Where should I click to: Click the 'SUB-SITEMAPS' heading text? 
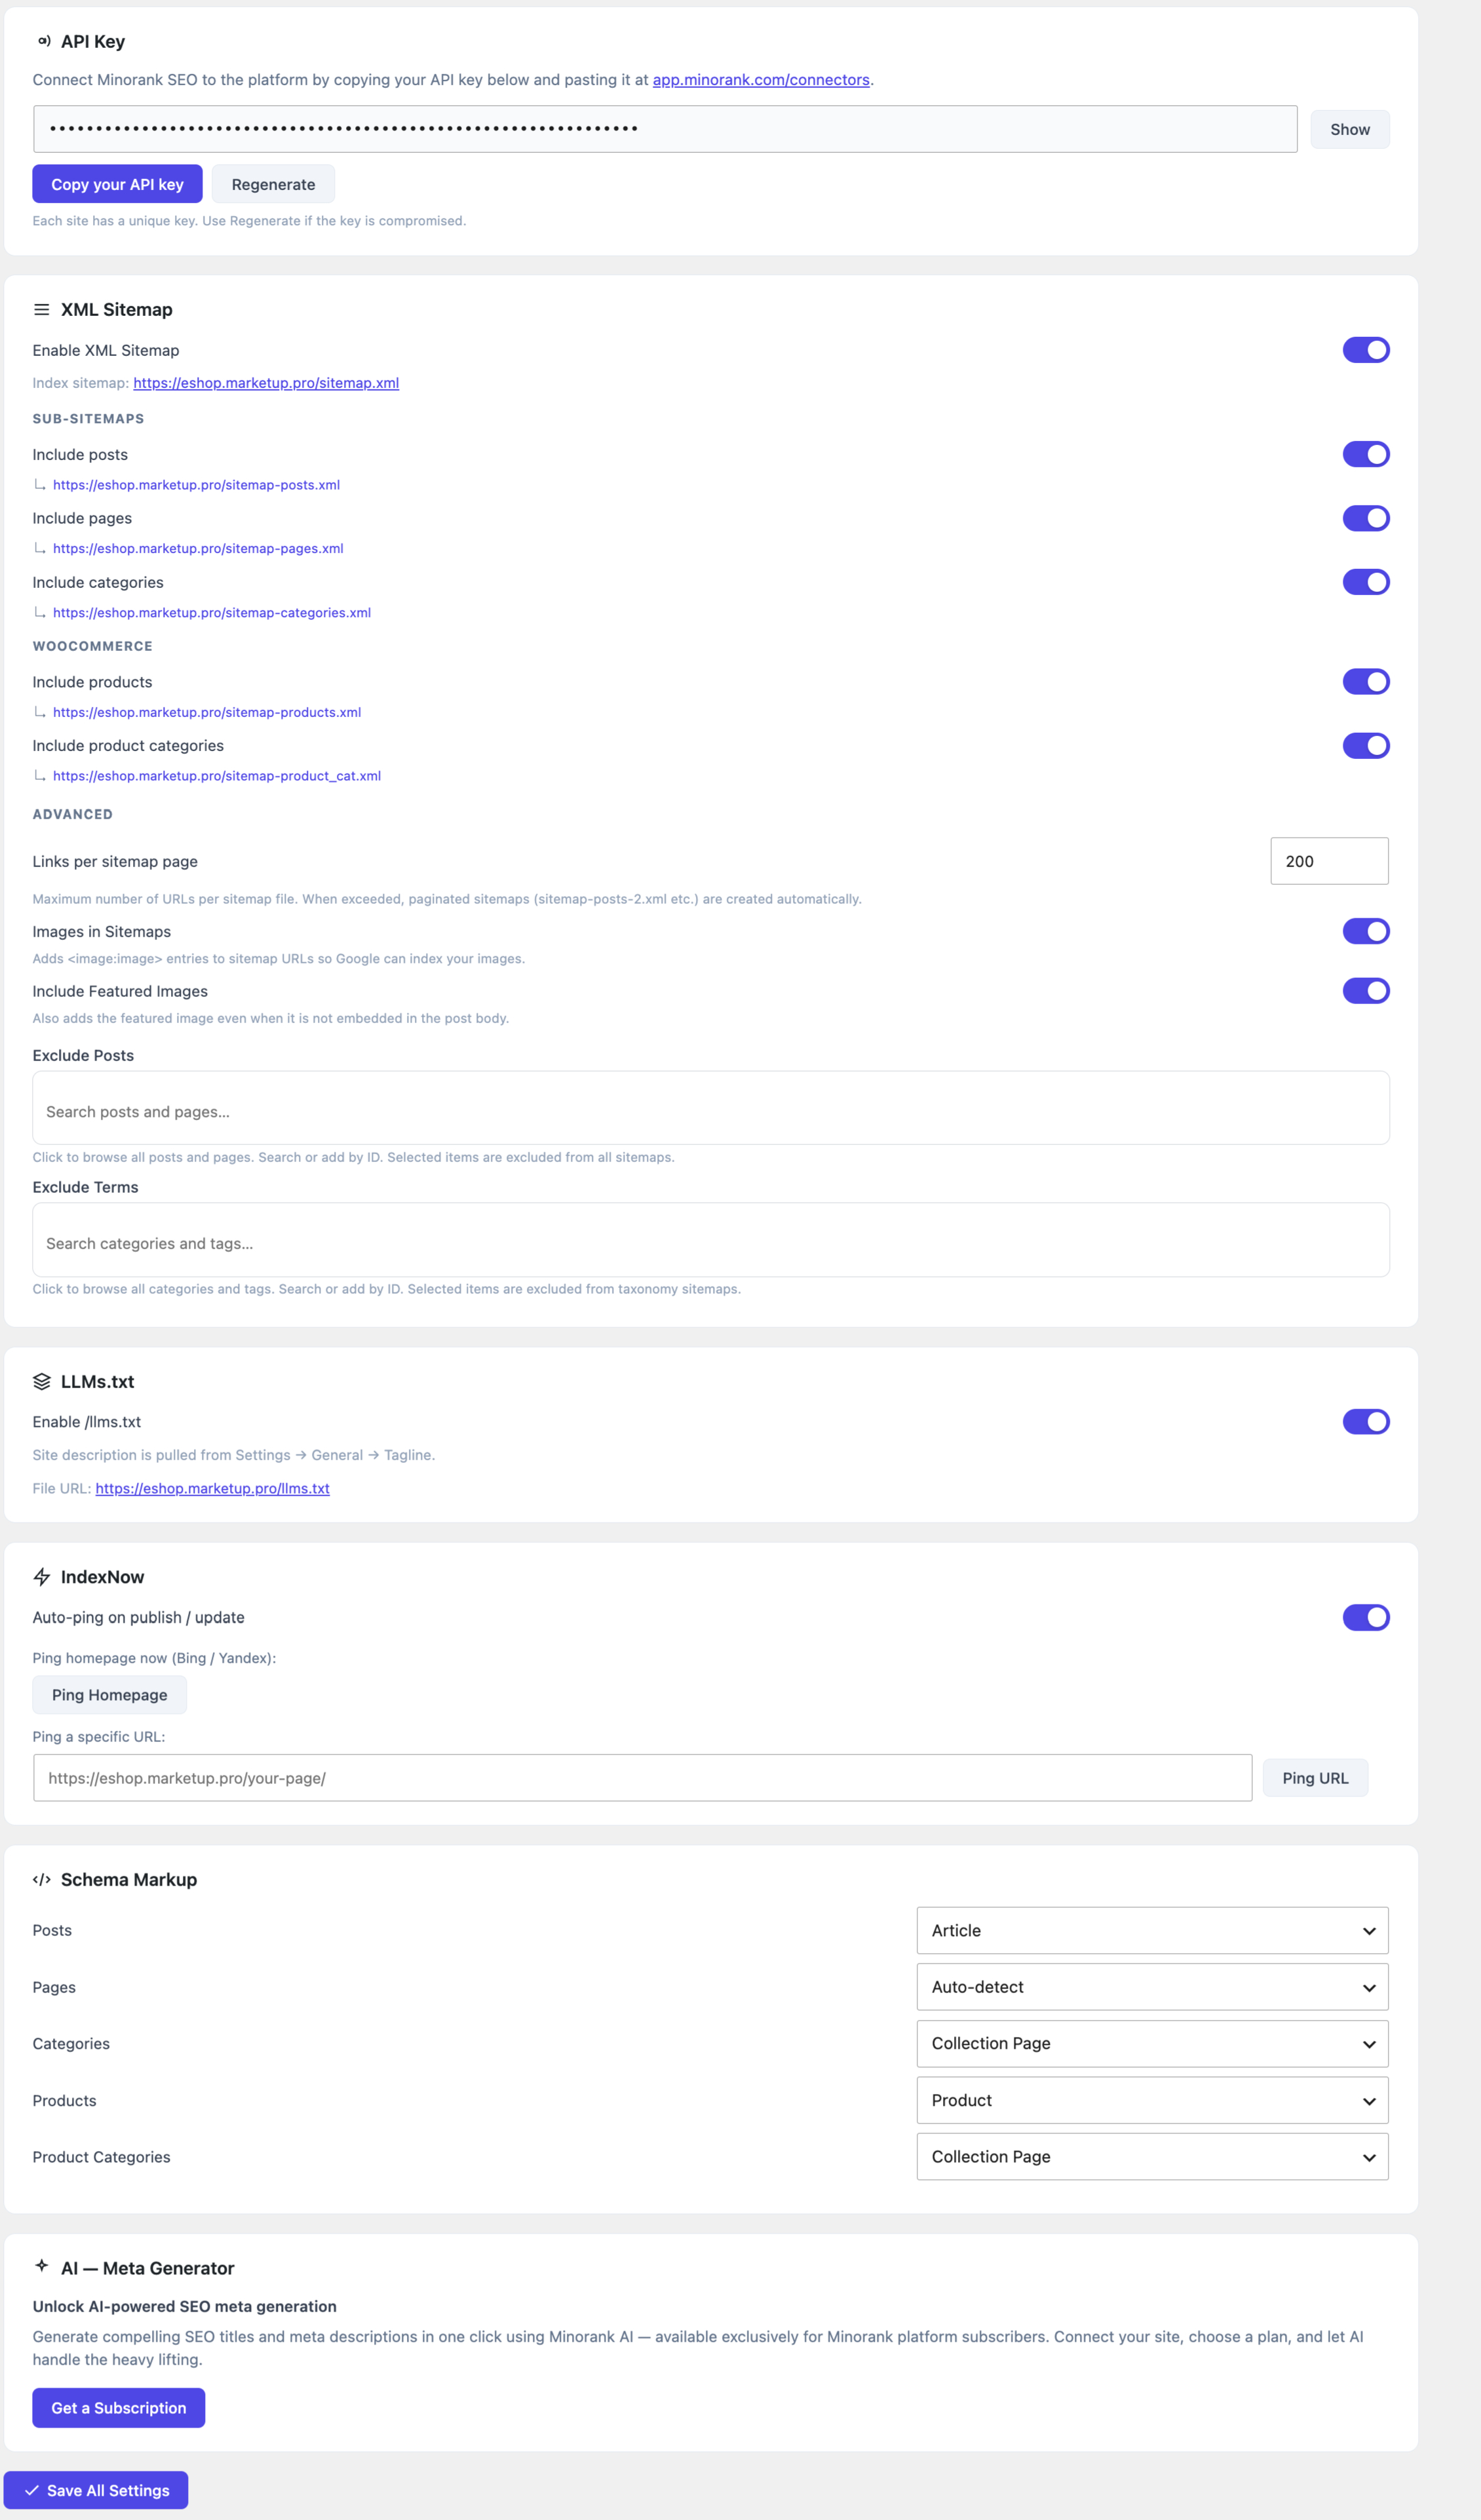[x=88, y=419]
